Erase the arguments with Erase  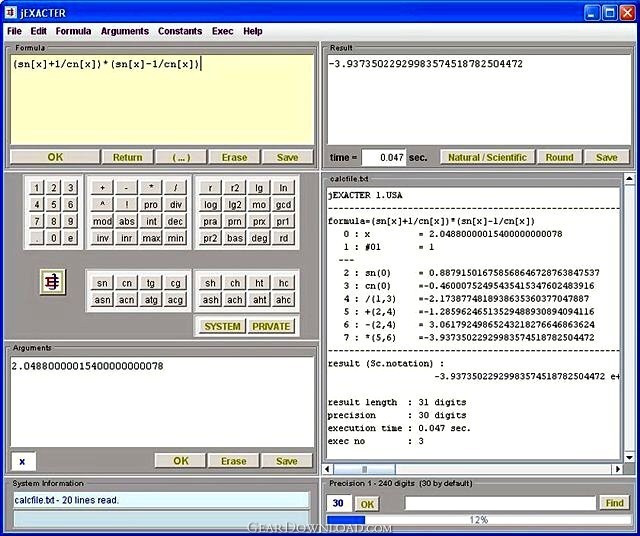[234, 461]
